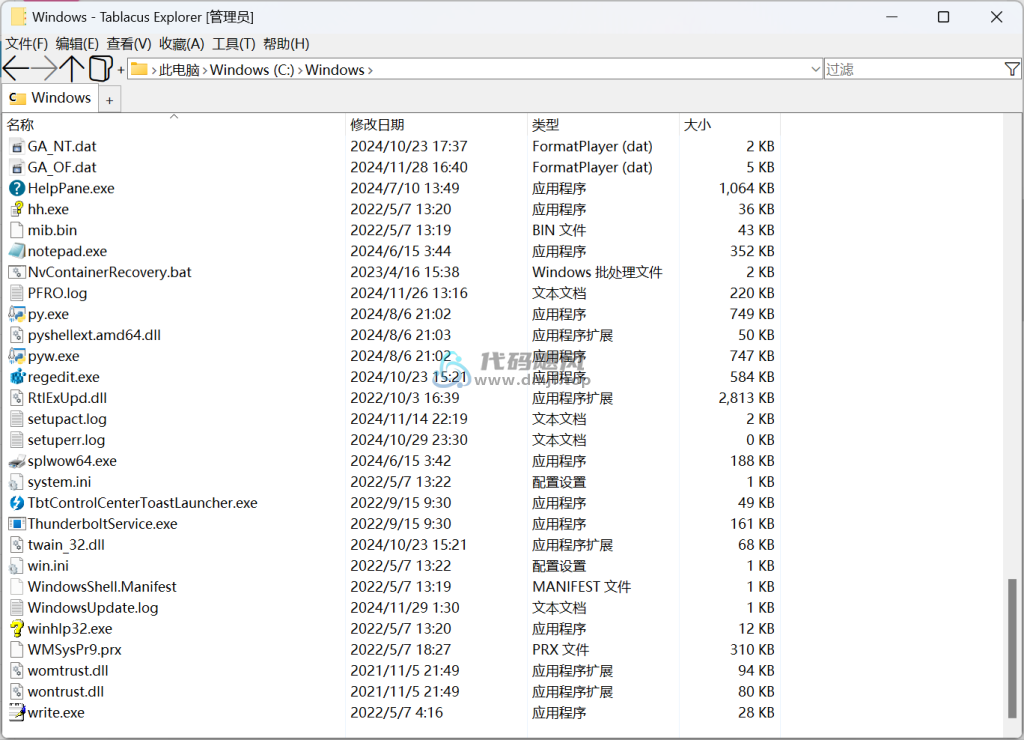Click the Windows breadcrumb segment
Viewport: 1024px width, 740px height.
point(335,70)
